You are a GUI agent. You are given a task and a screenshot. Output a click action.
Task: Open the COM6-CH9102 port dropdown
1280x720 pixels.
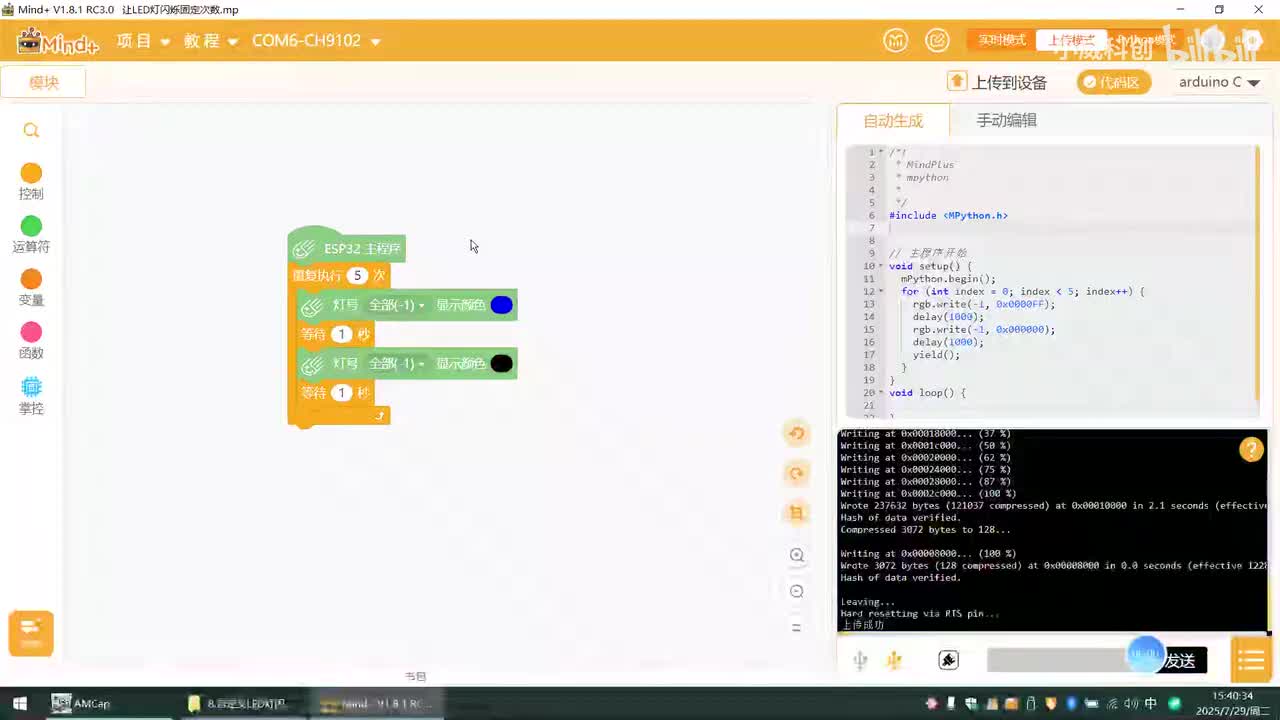point(316,41)
